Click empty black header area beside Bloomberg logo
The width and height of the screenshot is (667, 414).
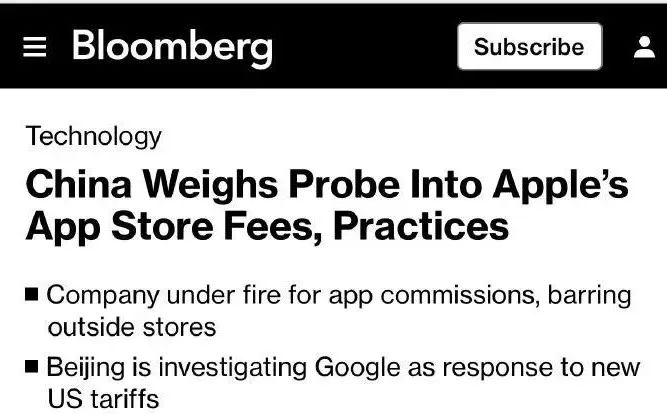click(x=360, y=47)
